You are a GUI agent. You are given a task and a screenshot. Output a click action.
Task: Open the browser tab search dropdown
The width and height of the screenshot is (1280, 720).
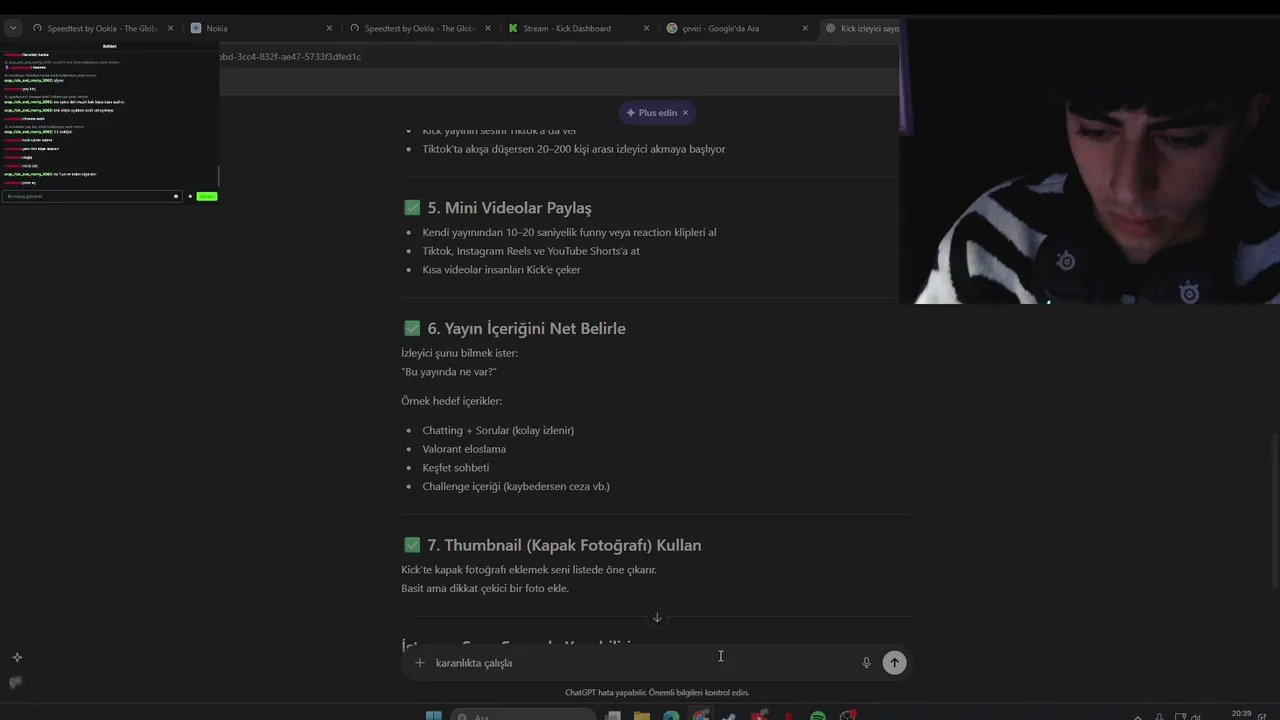click(x=13, y=28)
